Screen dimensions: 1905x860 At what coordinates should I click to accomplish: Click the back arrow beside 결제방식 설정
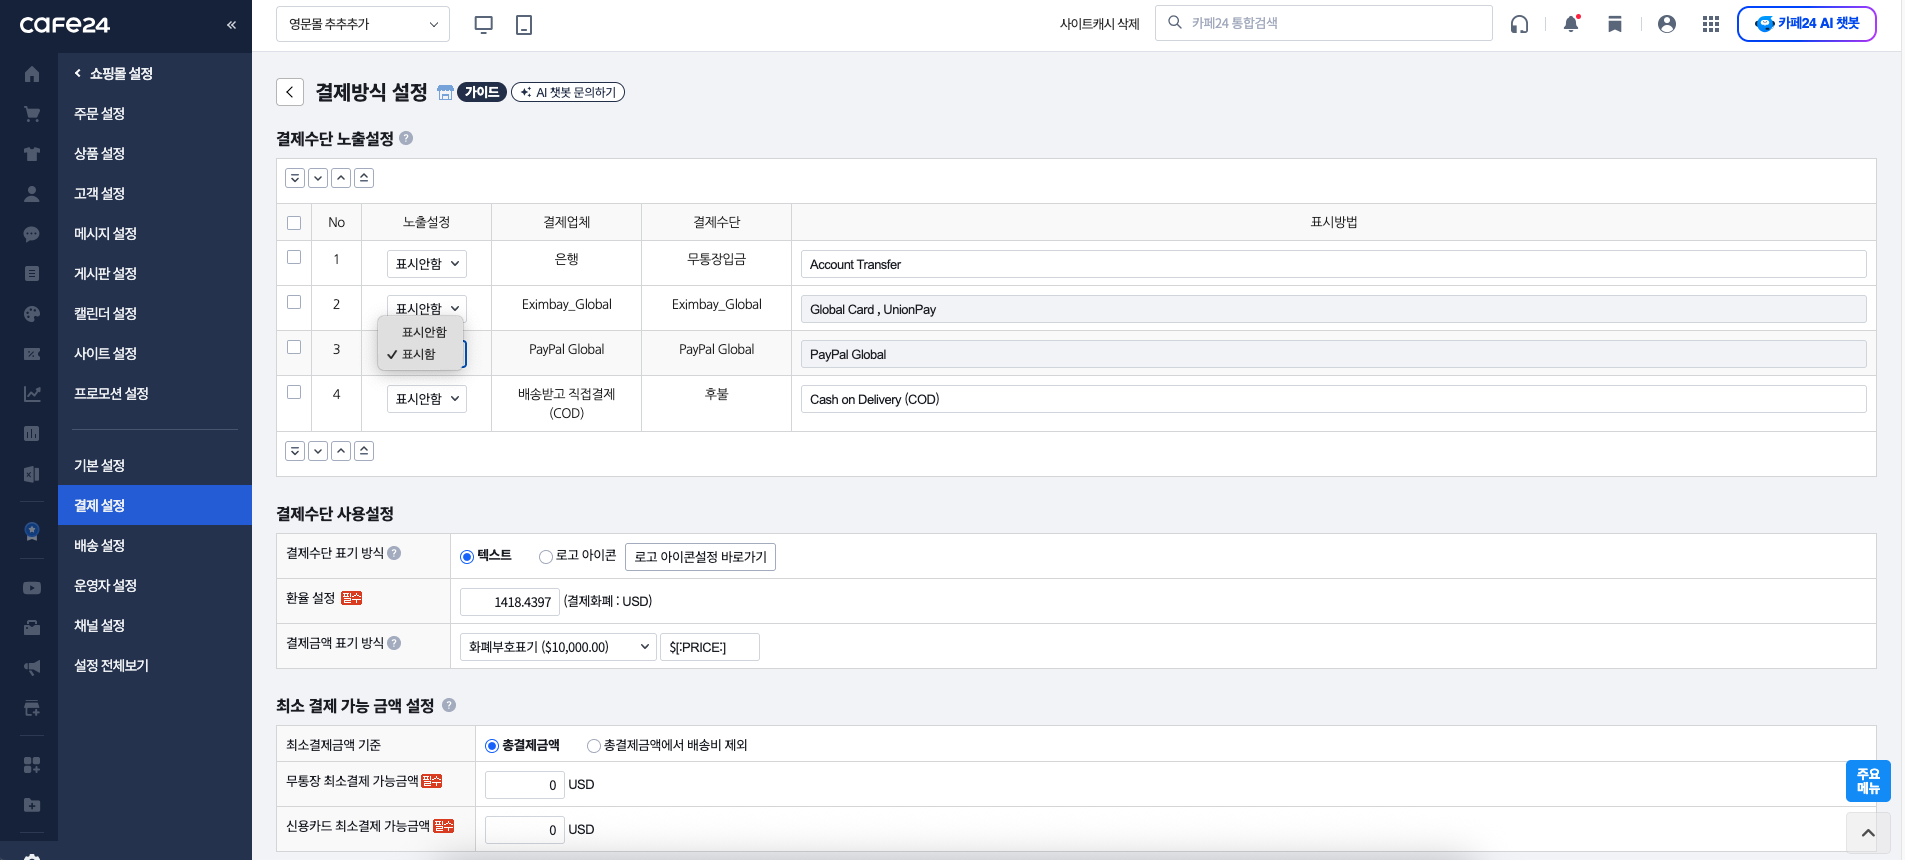tap(290, 92)
